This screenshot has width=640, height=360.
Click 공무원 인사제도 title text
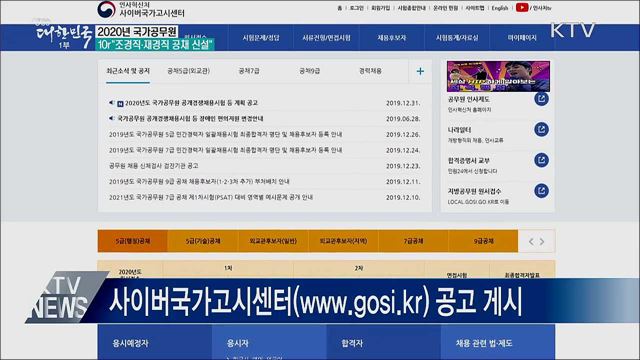(468, 99)
